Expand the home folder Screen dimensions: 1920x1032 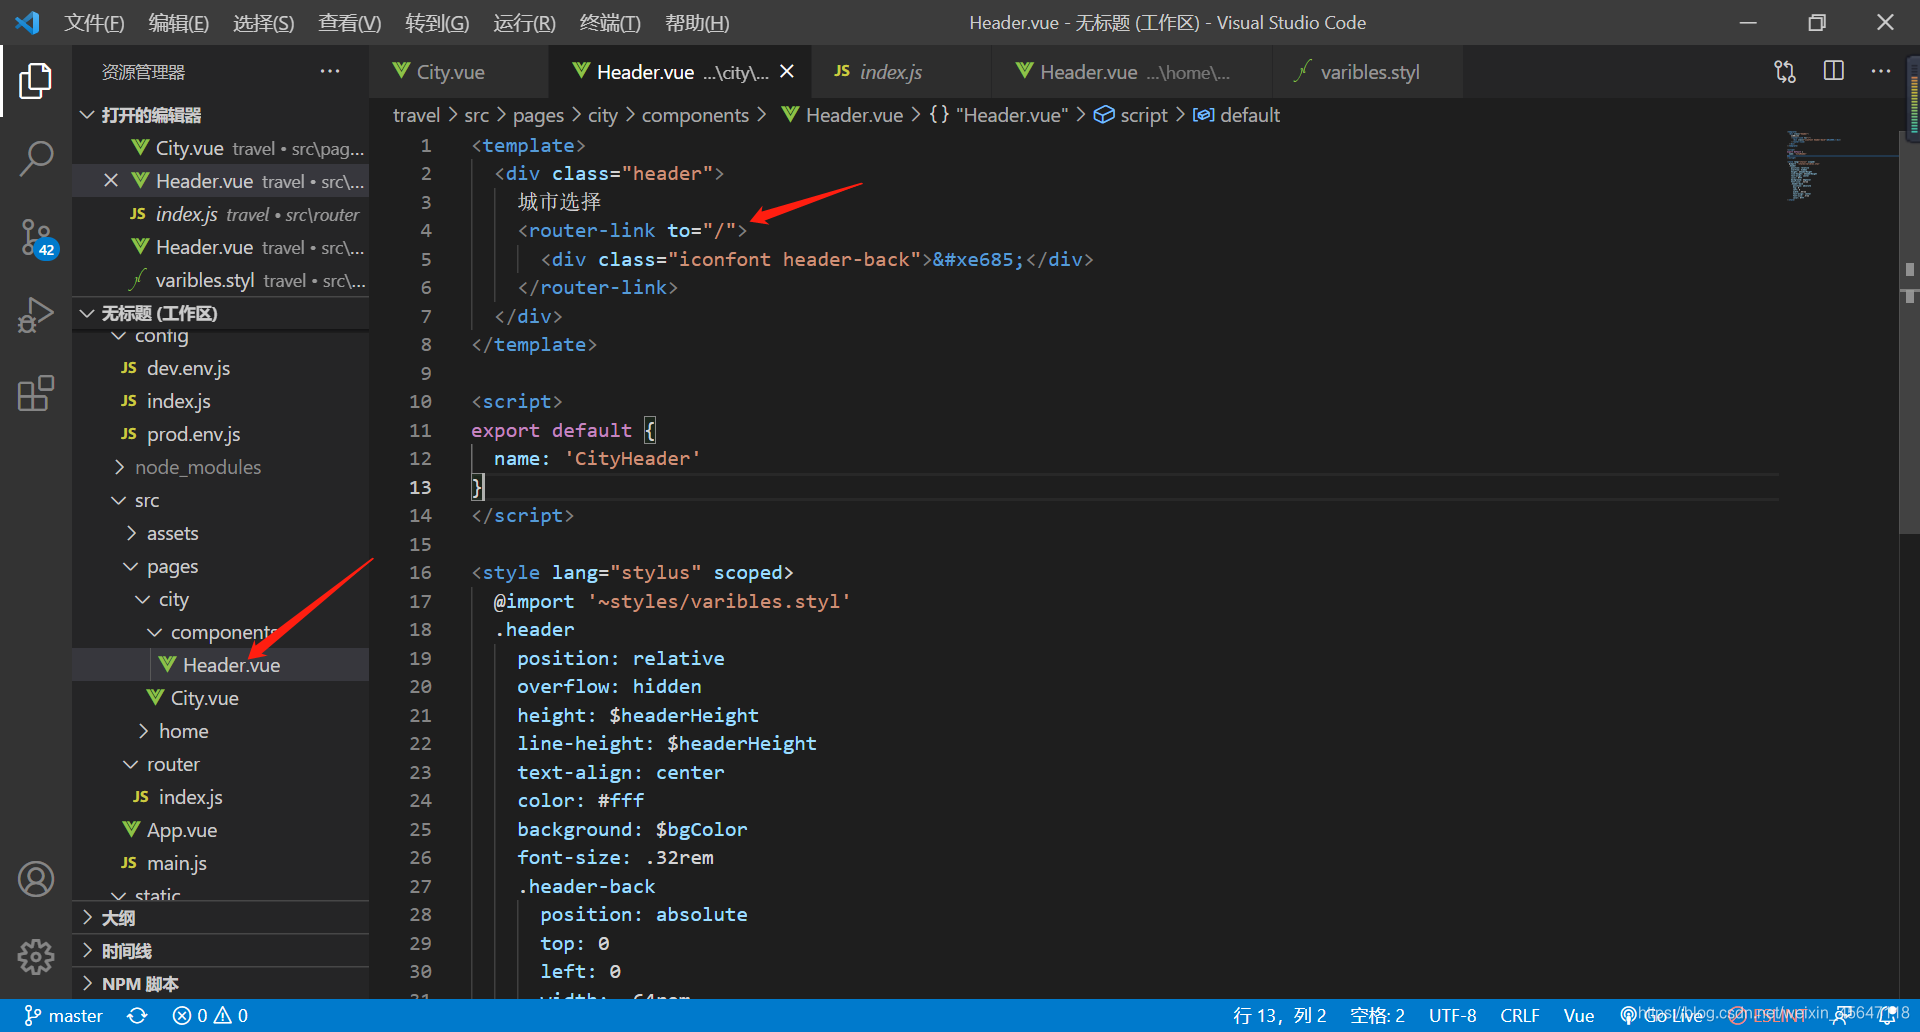(x=221, y=731)
